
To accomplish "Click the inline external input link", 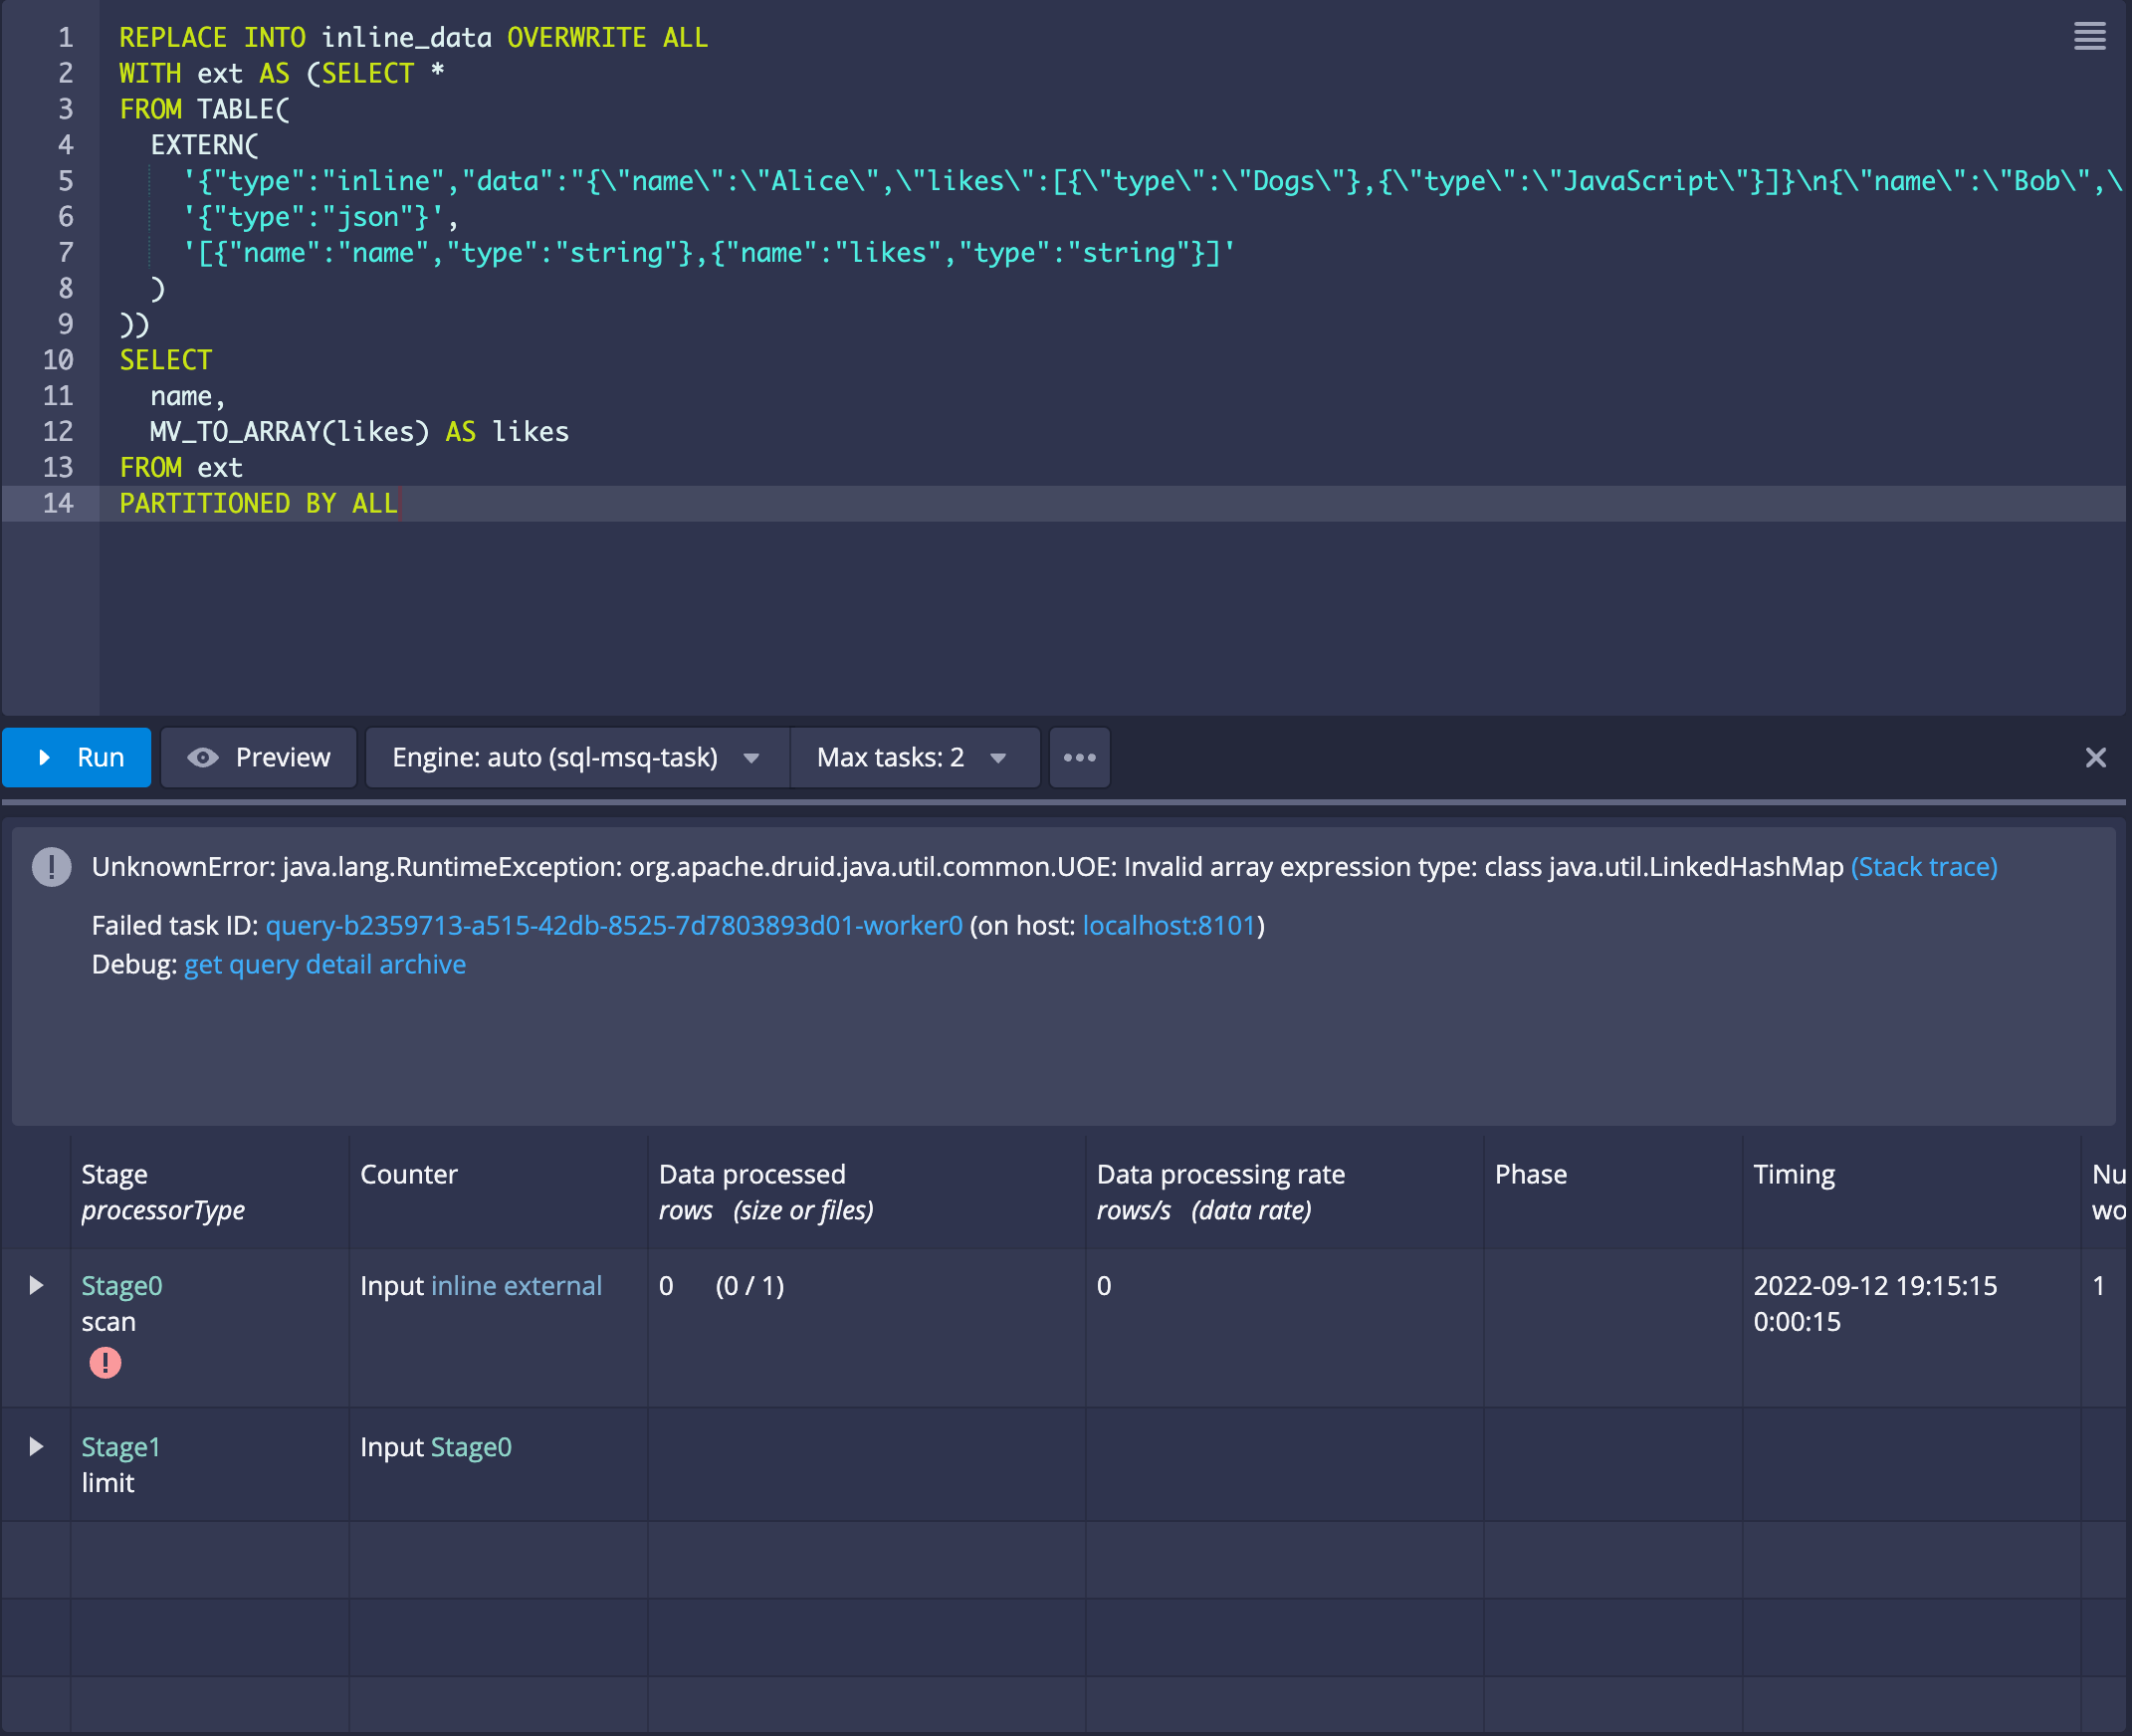I will [x=516, y=1285].
